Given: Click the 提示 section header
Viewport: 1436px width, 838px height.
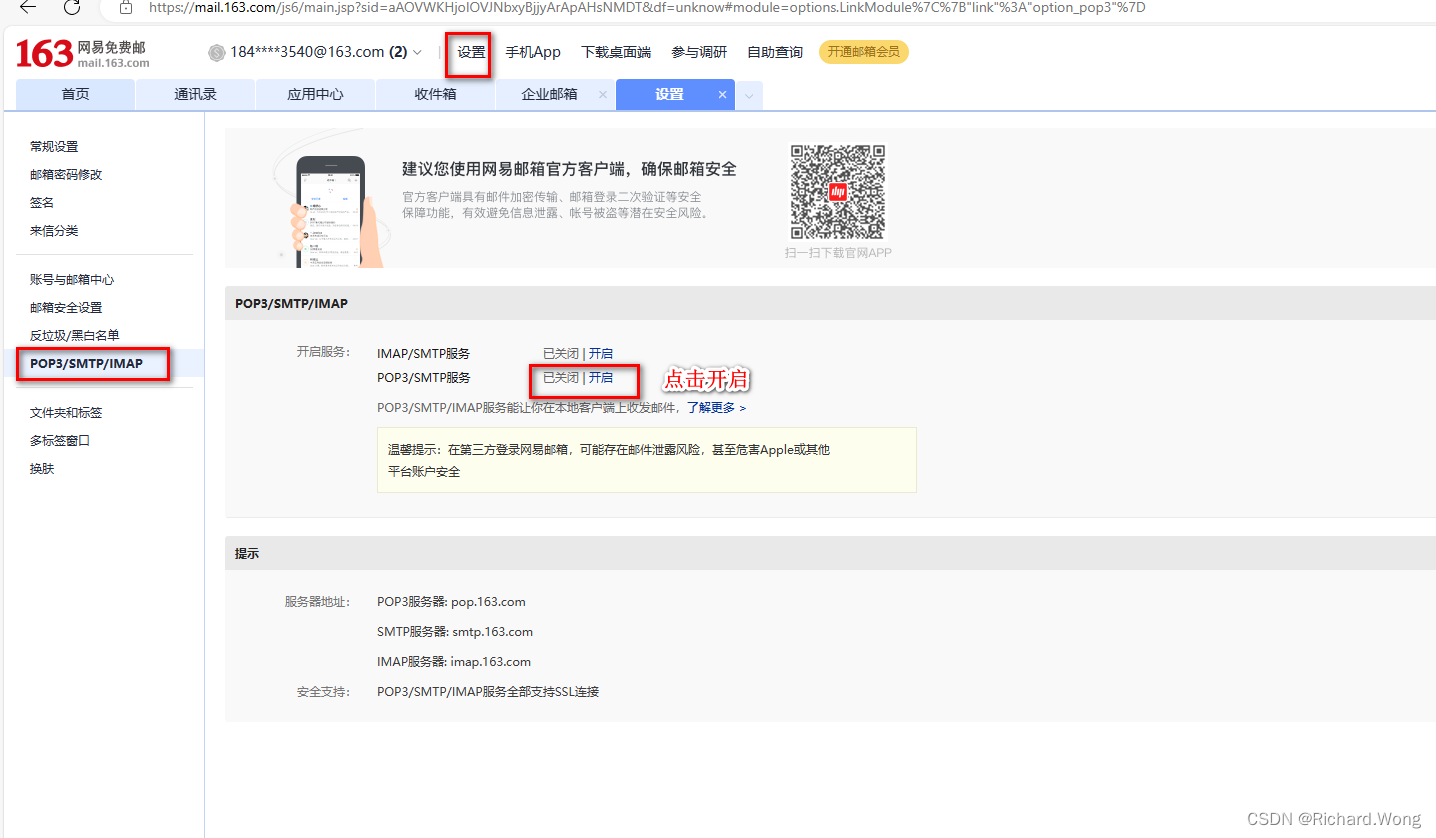Looking at the screenshot, I should click(830, 553).
